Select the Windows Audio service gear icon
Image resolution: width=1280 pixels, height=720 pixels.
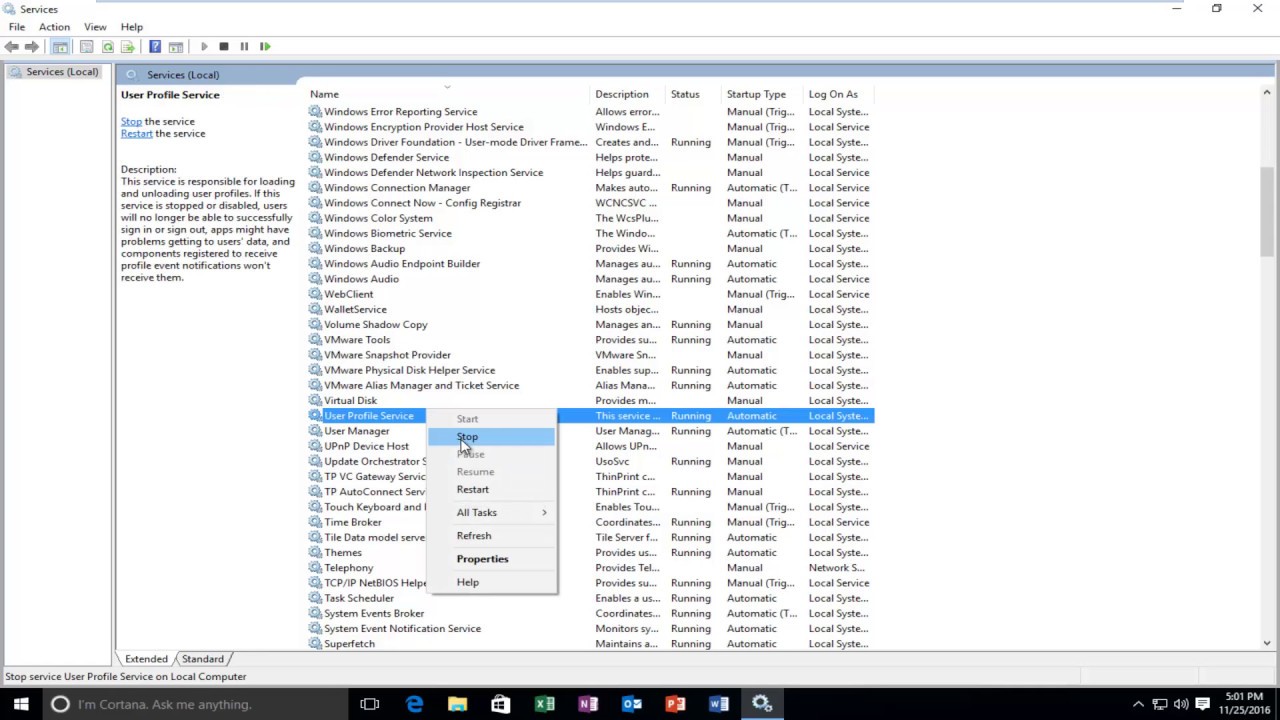[x=315, y=279]
